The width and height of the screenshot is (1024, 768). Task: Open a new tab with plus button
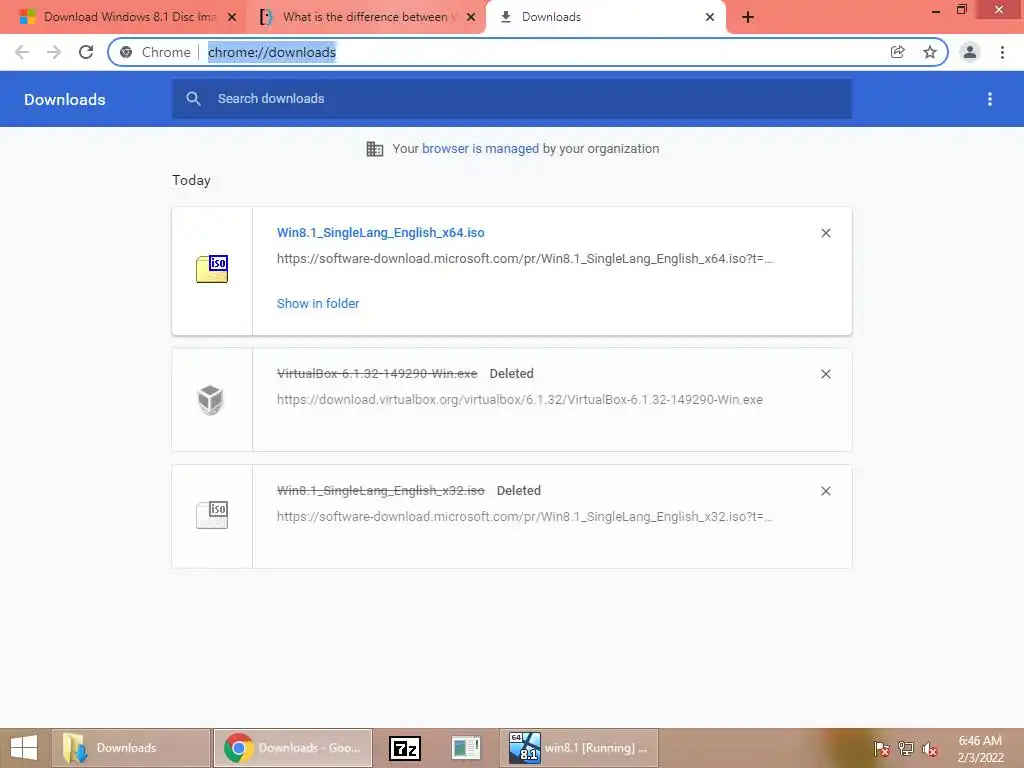[x=748, y=18]
